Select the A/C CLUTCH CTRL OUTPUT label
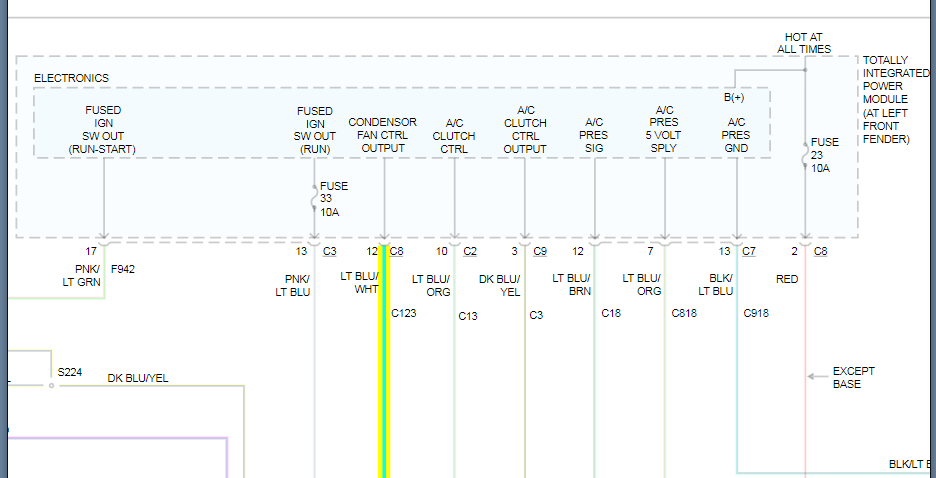 pos(525,130)
